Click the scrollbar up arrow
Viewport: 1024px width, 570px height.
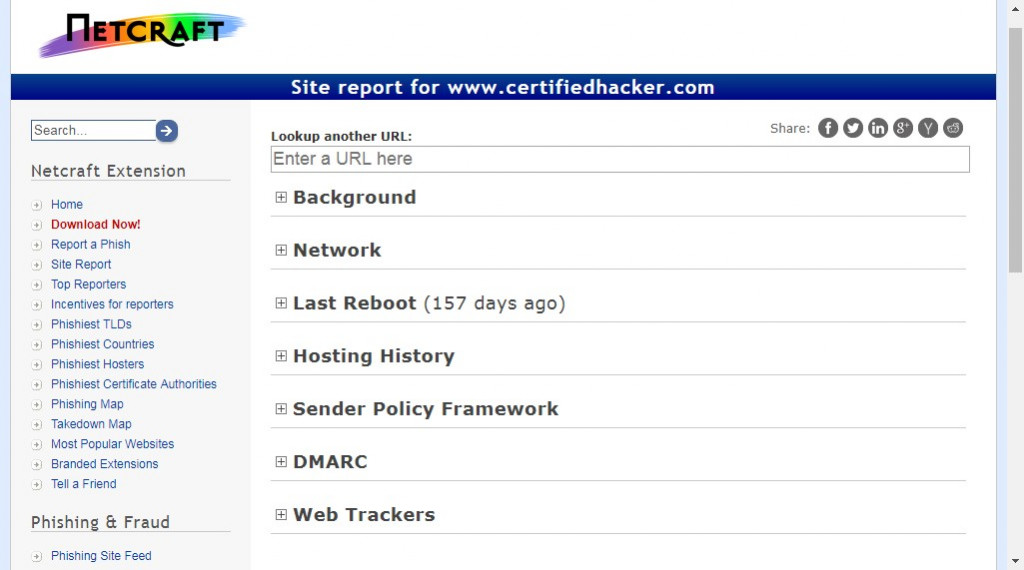pos(1016,8)
